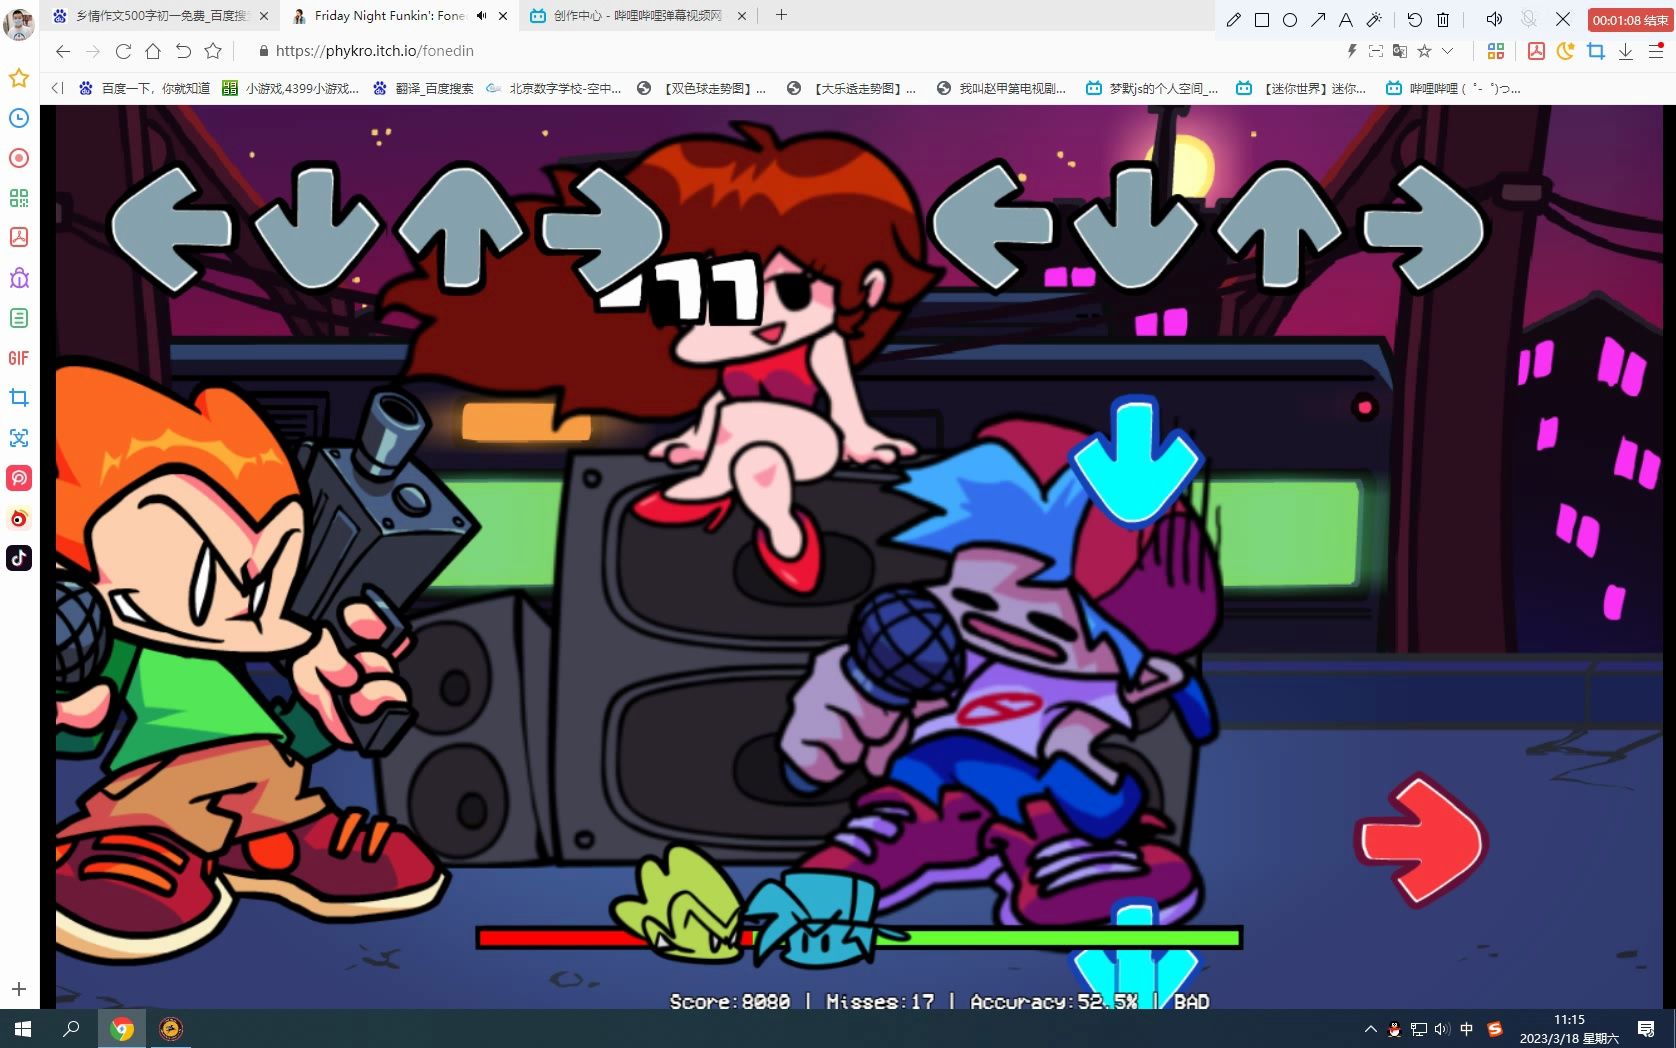
Task: Open the user profile avatar
Action: (x=19, y=23)
